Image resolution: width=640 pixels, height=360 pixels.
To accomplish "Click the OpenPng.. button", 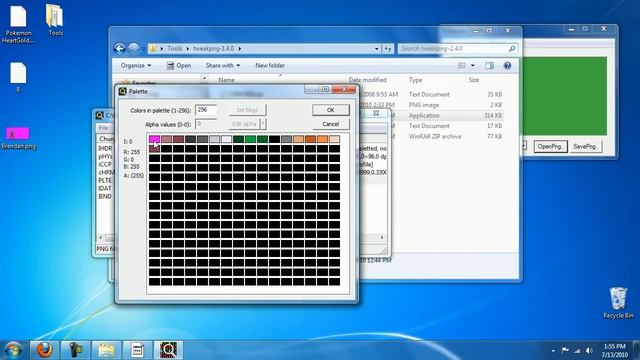I will point(550,147).
